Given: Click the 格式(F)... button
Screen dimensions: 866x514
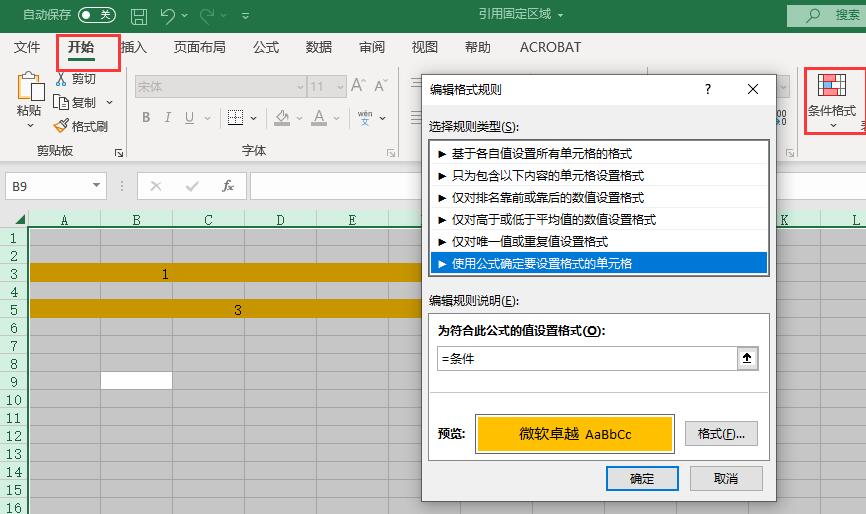Looking at the screenshot, I should pos(721,434).
